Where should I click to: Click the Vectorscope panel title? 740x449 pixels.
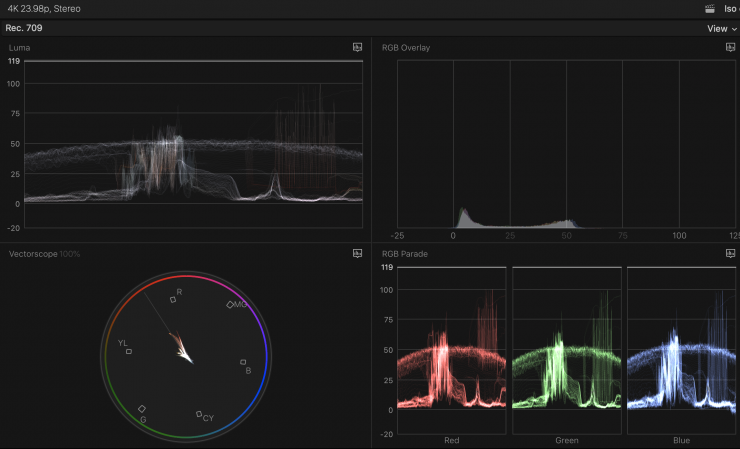32,254
